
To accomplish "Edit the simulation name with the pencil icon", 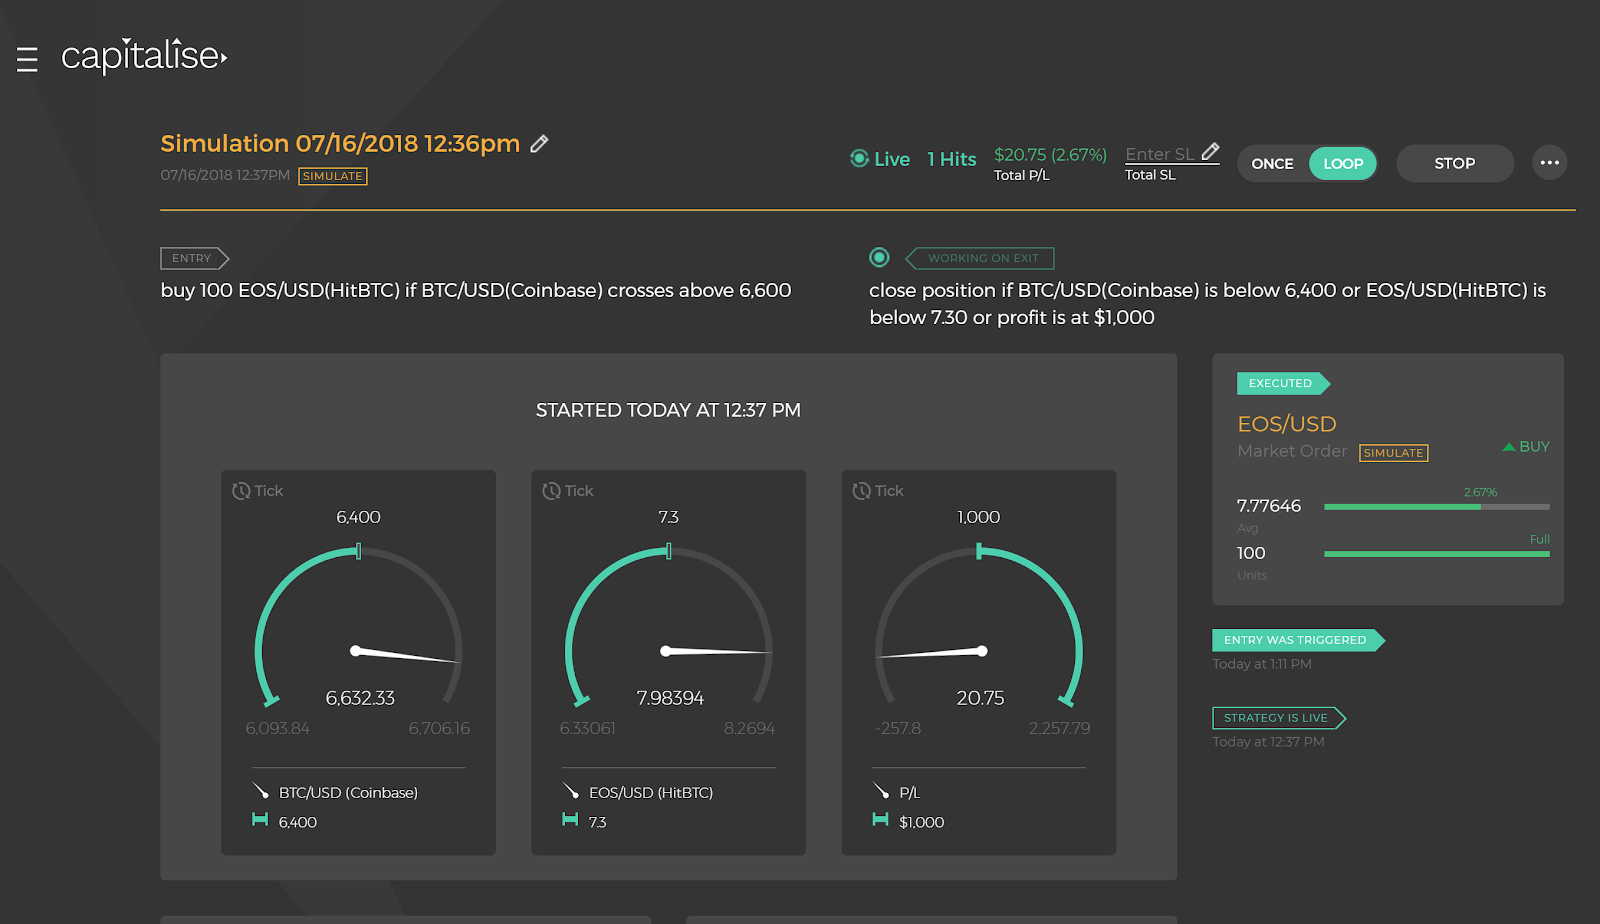I will point(539,144).
